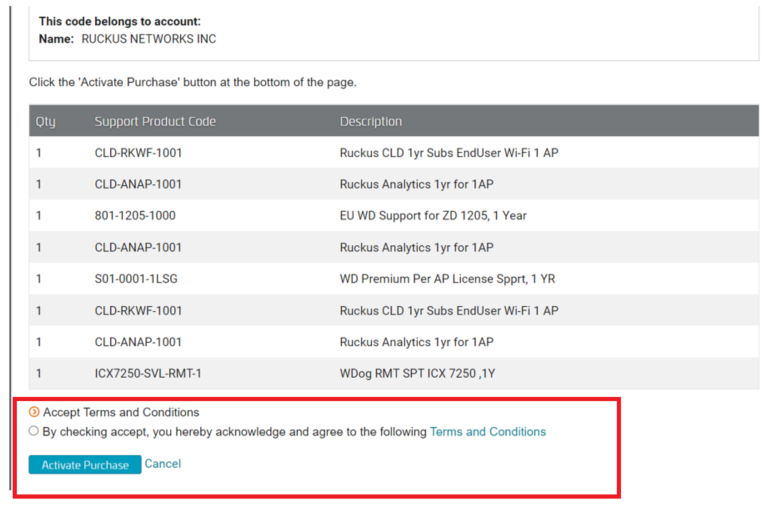This screenshot has height=511, width=779.
Task: Select quantity value in S01-0001-1LSG row
Action: [39, 279]
